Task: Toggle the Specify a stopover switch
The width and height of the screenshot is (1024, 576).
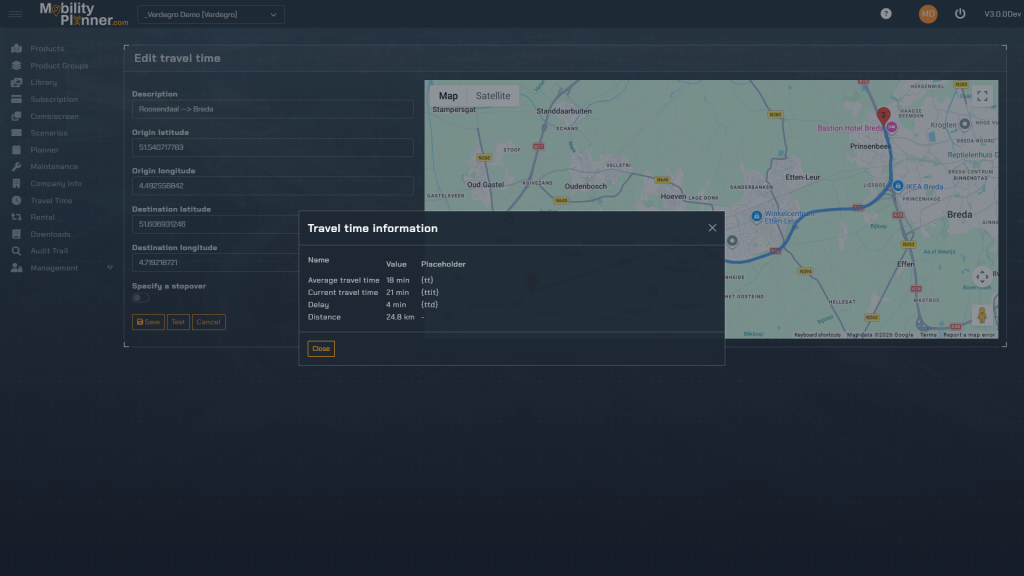Action: click(x=141, y=298)
